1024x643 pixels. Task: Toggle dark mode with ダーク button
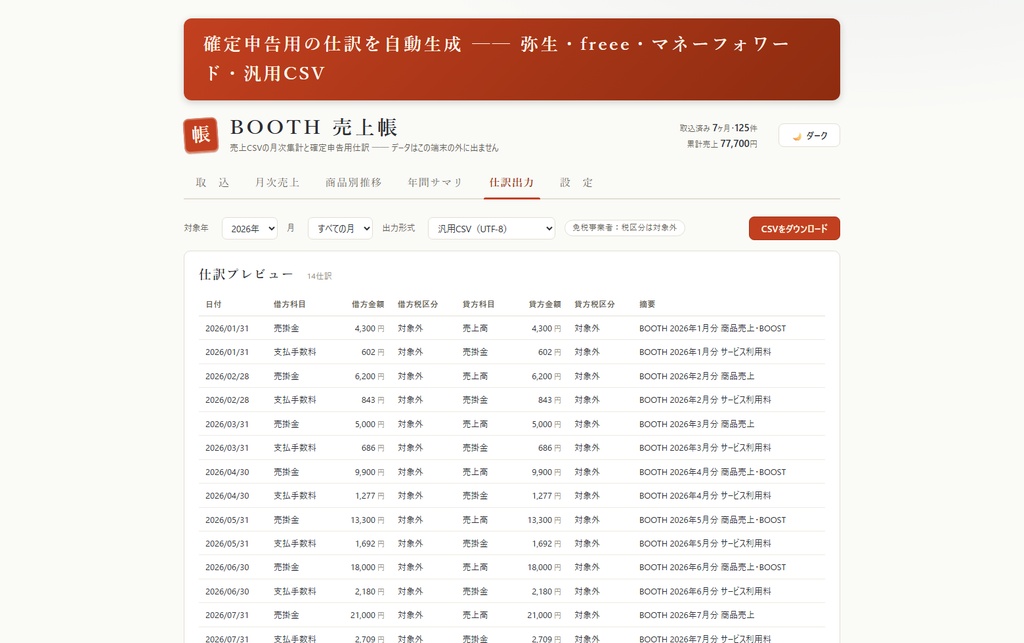pos(808,135)
